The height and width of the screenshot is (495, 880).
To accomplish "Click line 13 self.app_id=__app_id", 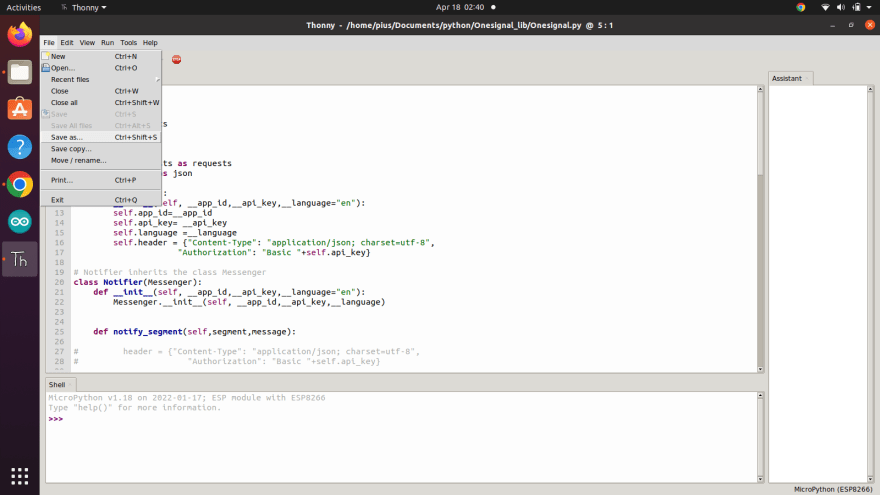I will click(163, 213).
